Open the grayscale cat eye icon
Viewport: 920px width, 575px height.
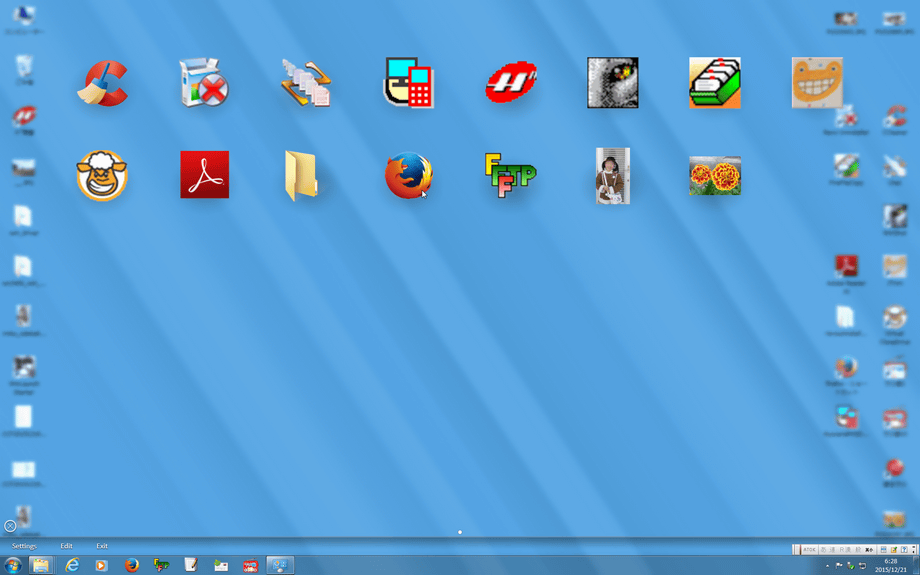pos(613,83)
